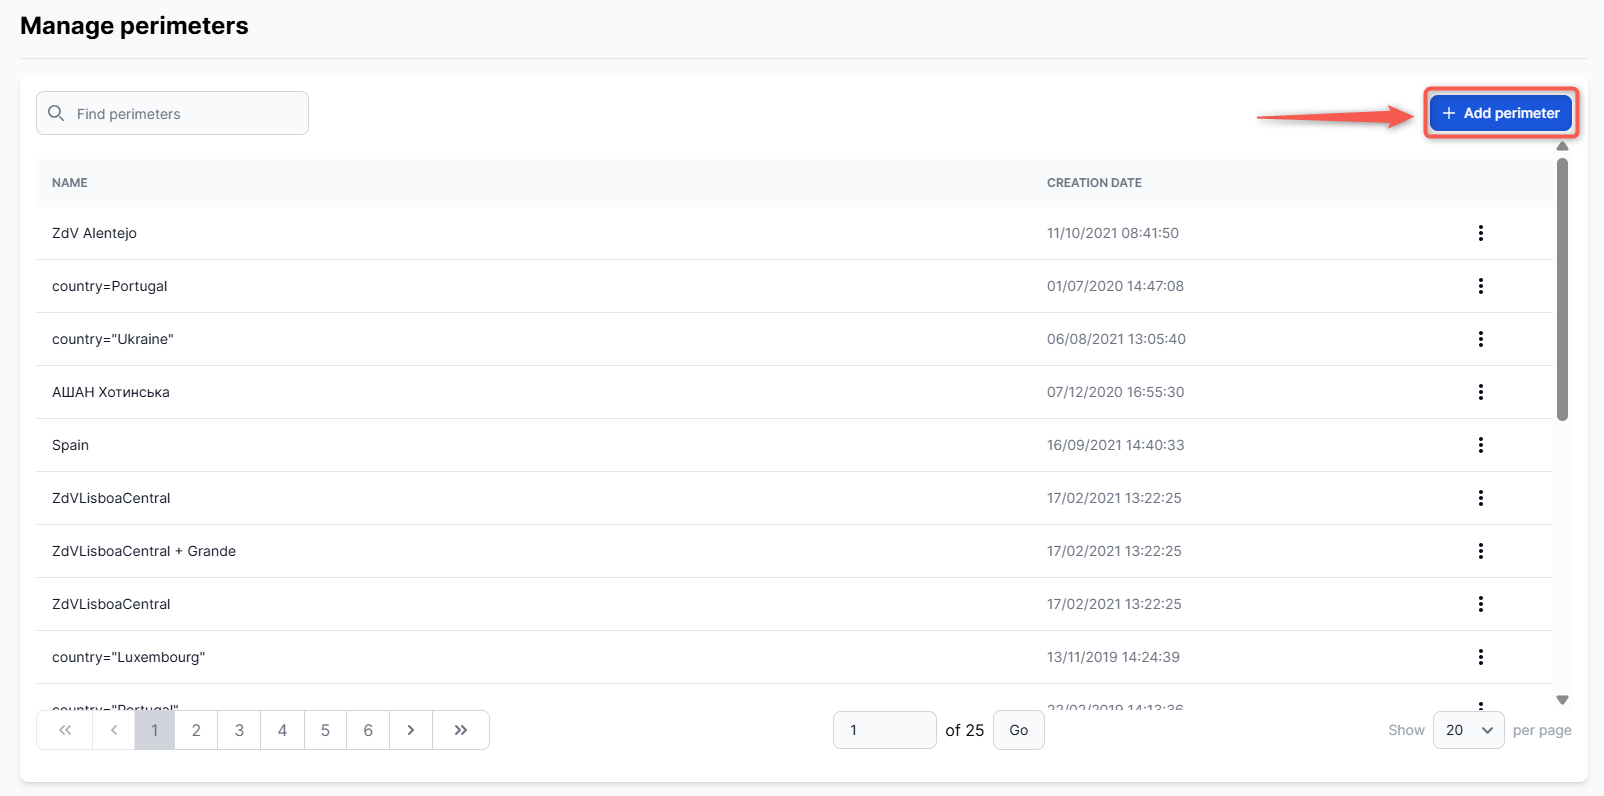Open the three-dot menu for Spain
The width and height of the screenshot is (1604, 796).
pos(1480,445)
